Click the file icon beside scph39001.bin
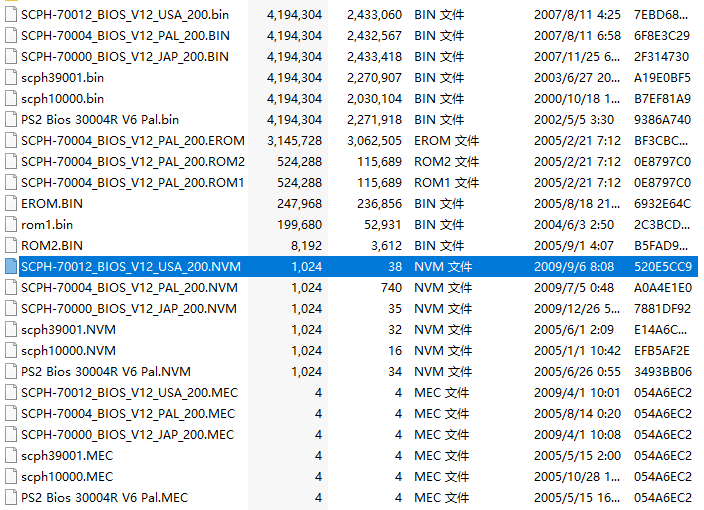Viewport: 704px width, 510px height. pos(11,77)
